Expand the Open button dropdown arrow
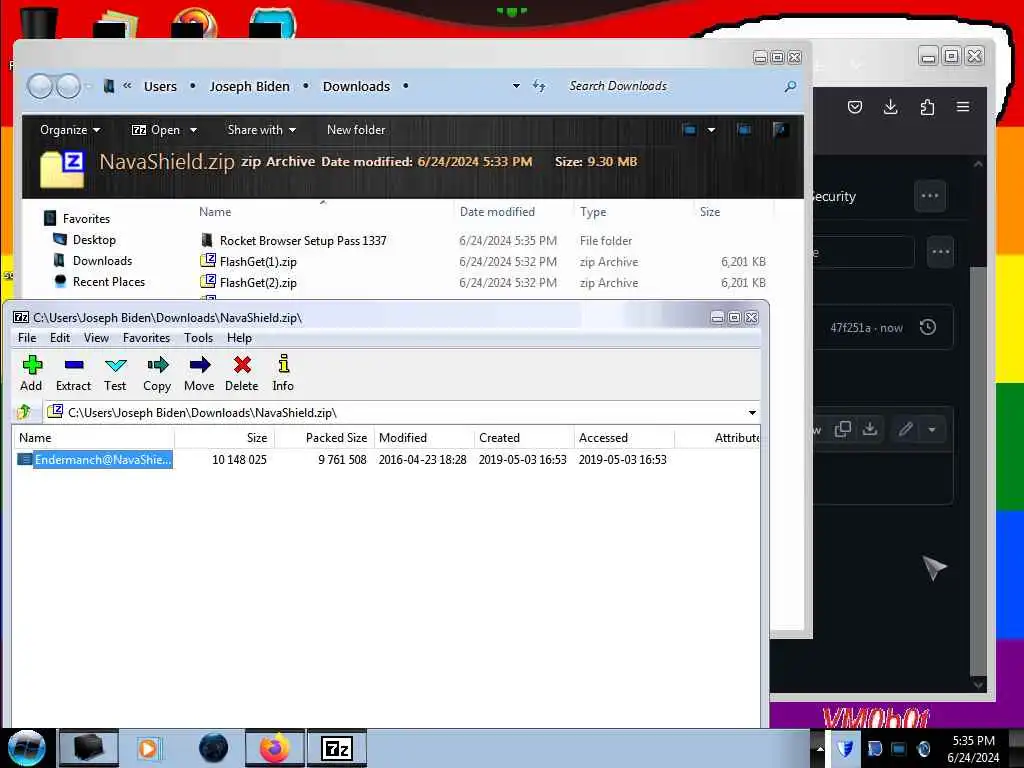This screenshot has height=768, width=1024. 193,130
